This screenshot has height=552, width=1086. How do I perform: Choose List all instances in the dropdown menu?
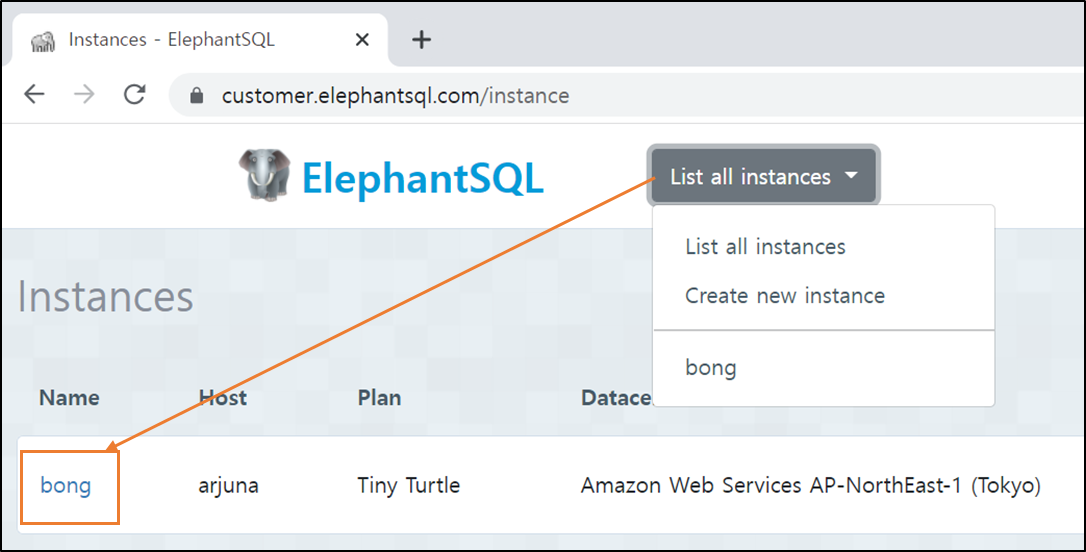point(765,247)
